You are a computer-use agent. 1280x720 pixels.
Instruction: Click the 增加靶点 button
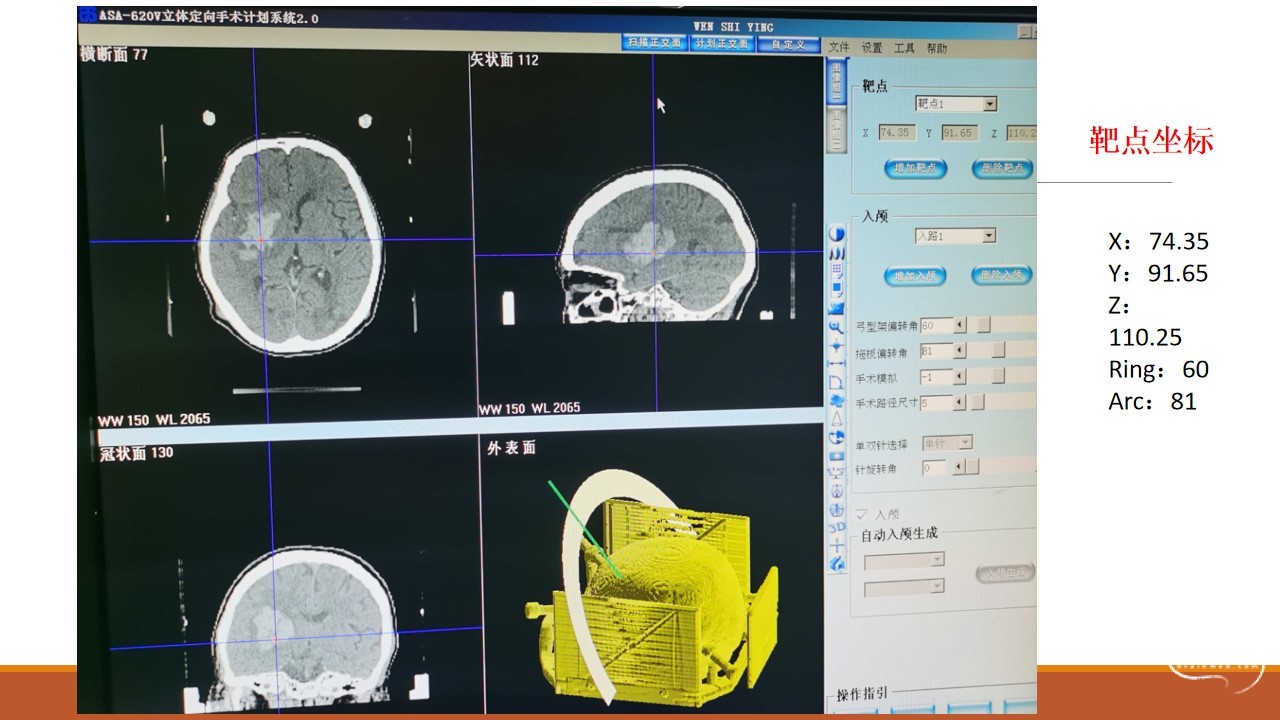click(x=914, y=168)
